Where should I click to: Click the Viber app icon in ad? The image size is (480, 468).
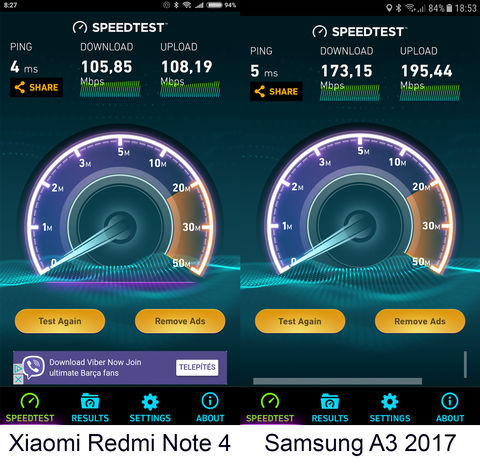tap(33, 367)
